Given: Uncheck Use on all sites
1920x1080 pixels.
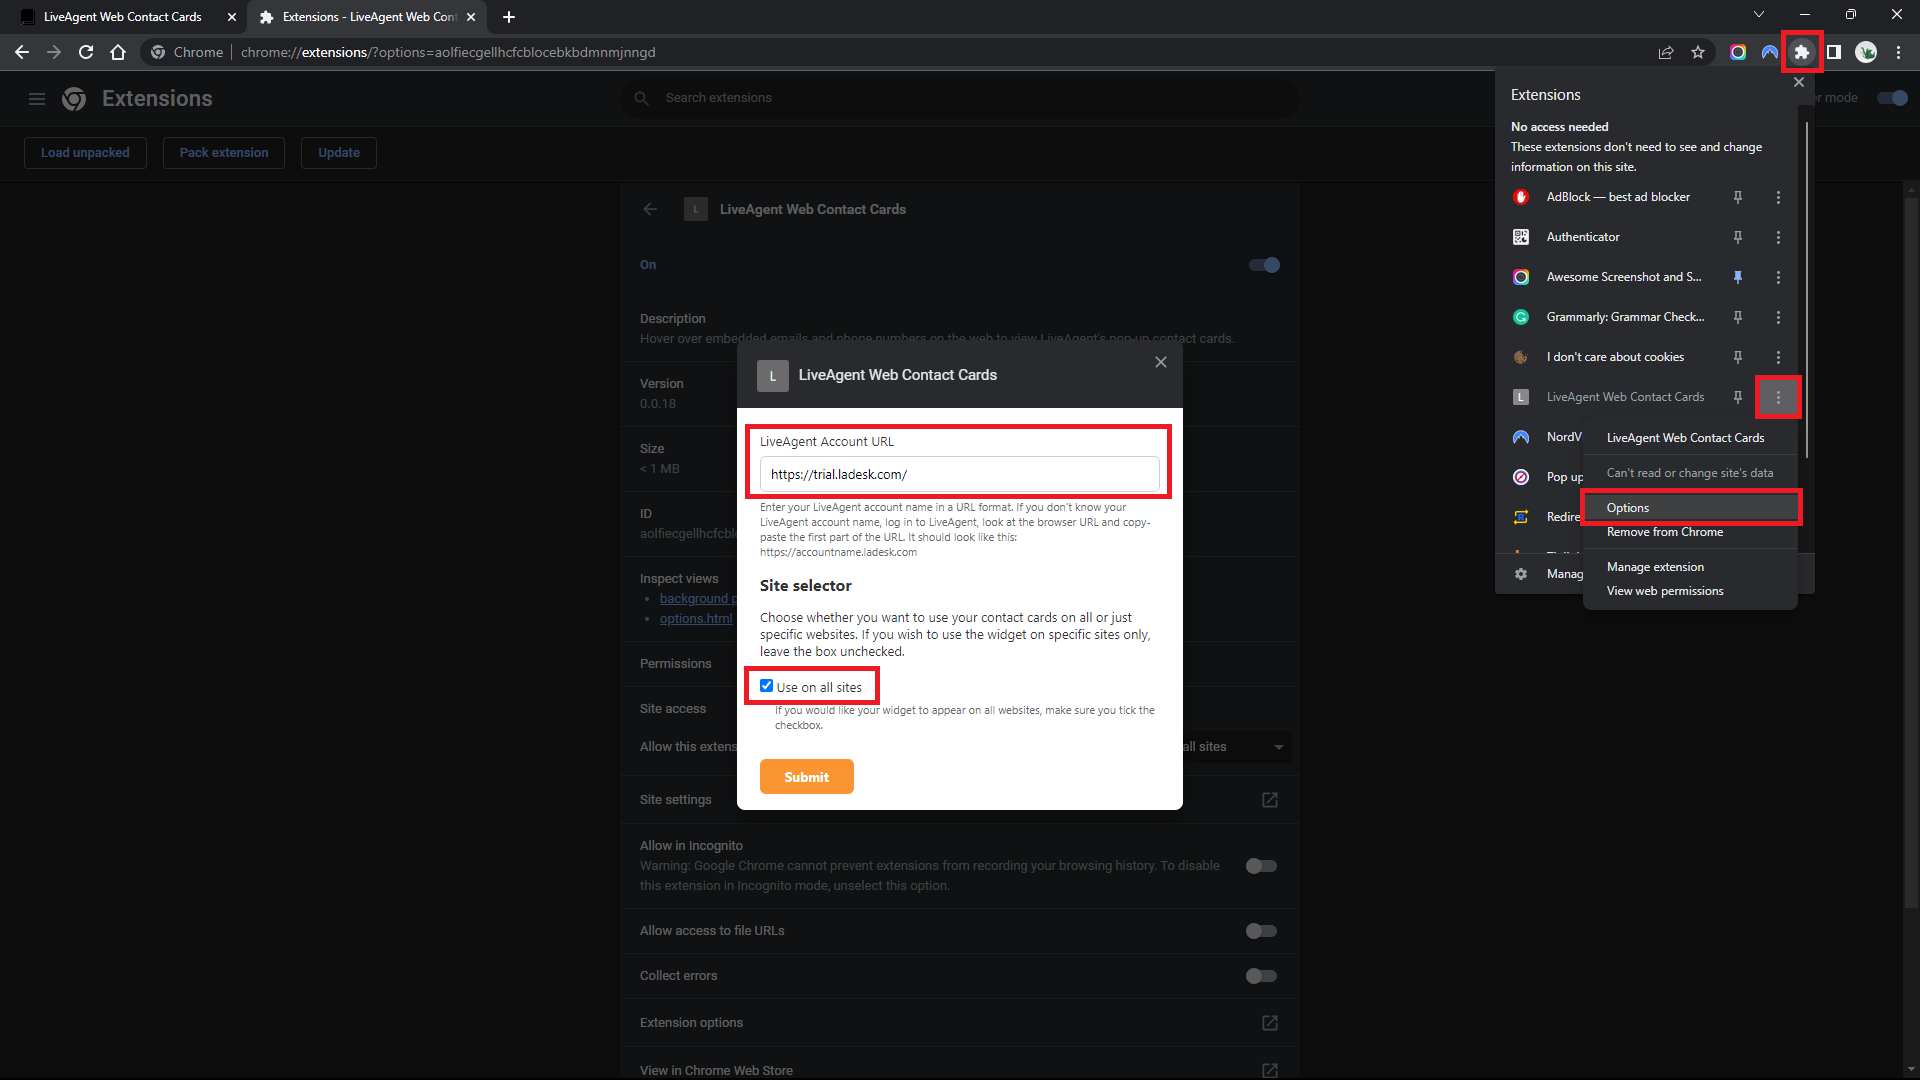Looking at the screenshot, I should point(767,686).
